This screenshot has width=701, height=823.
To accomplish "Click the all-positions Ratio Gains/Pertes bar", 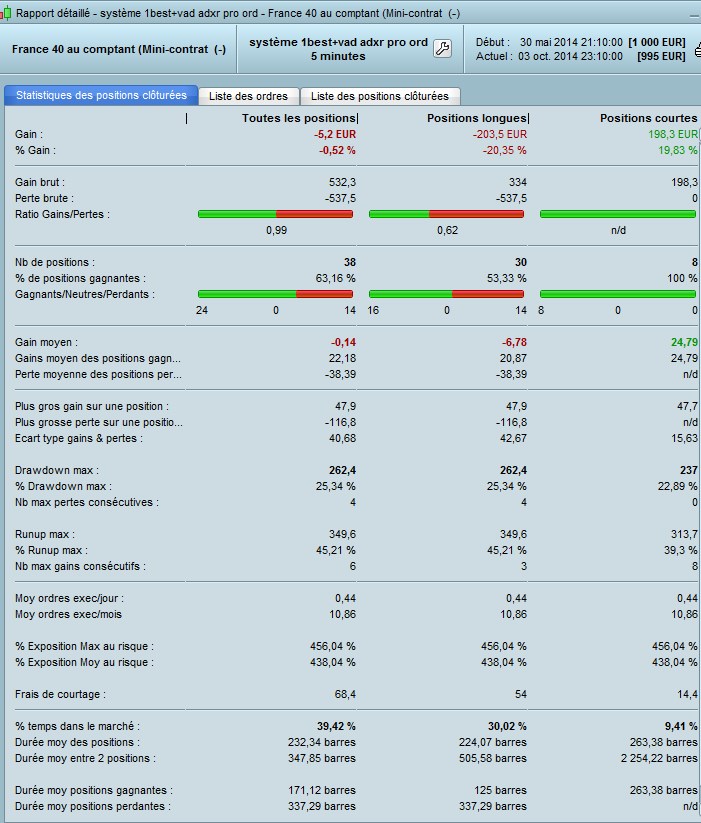I will point(275,214).
